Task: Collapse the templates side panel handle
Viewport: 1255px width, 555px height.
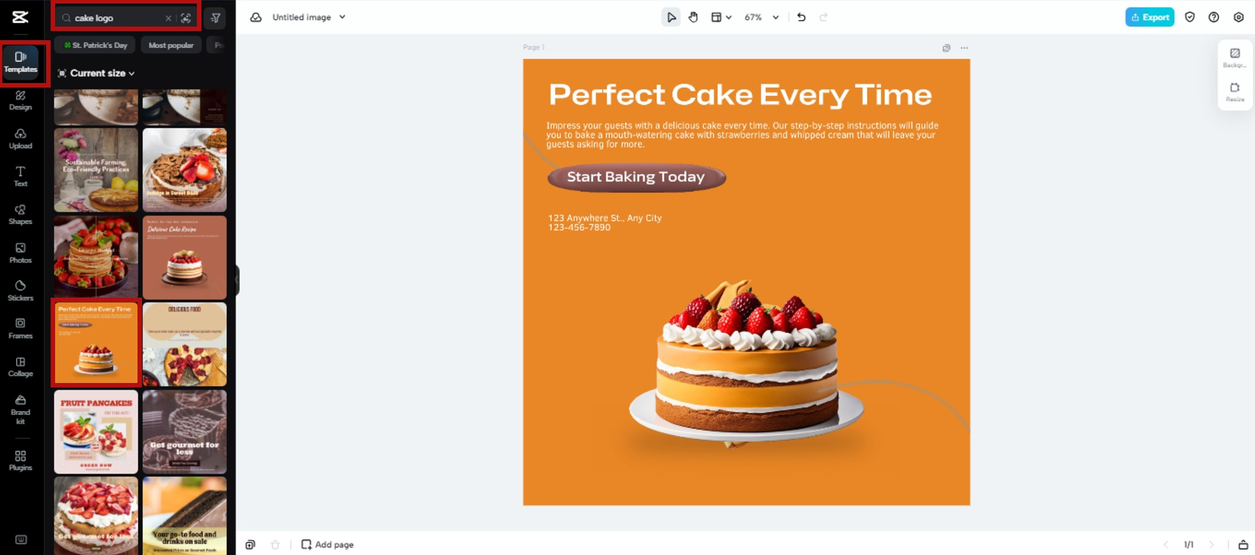Action: coord(237,280)
